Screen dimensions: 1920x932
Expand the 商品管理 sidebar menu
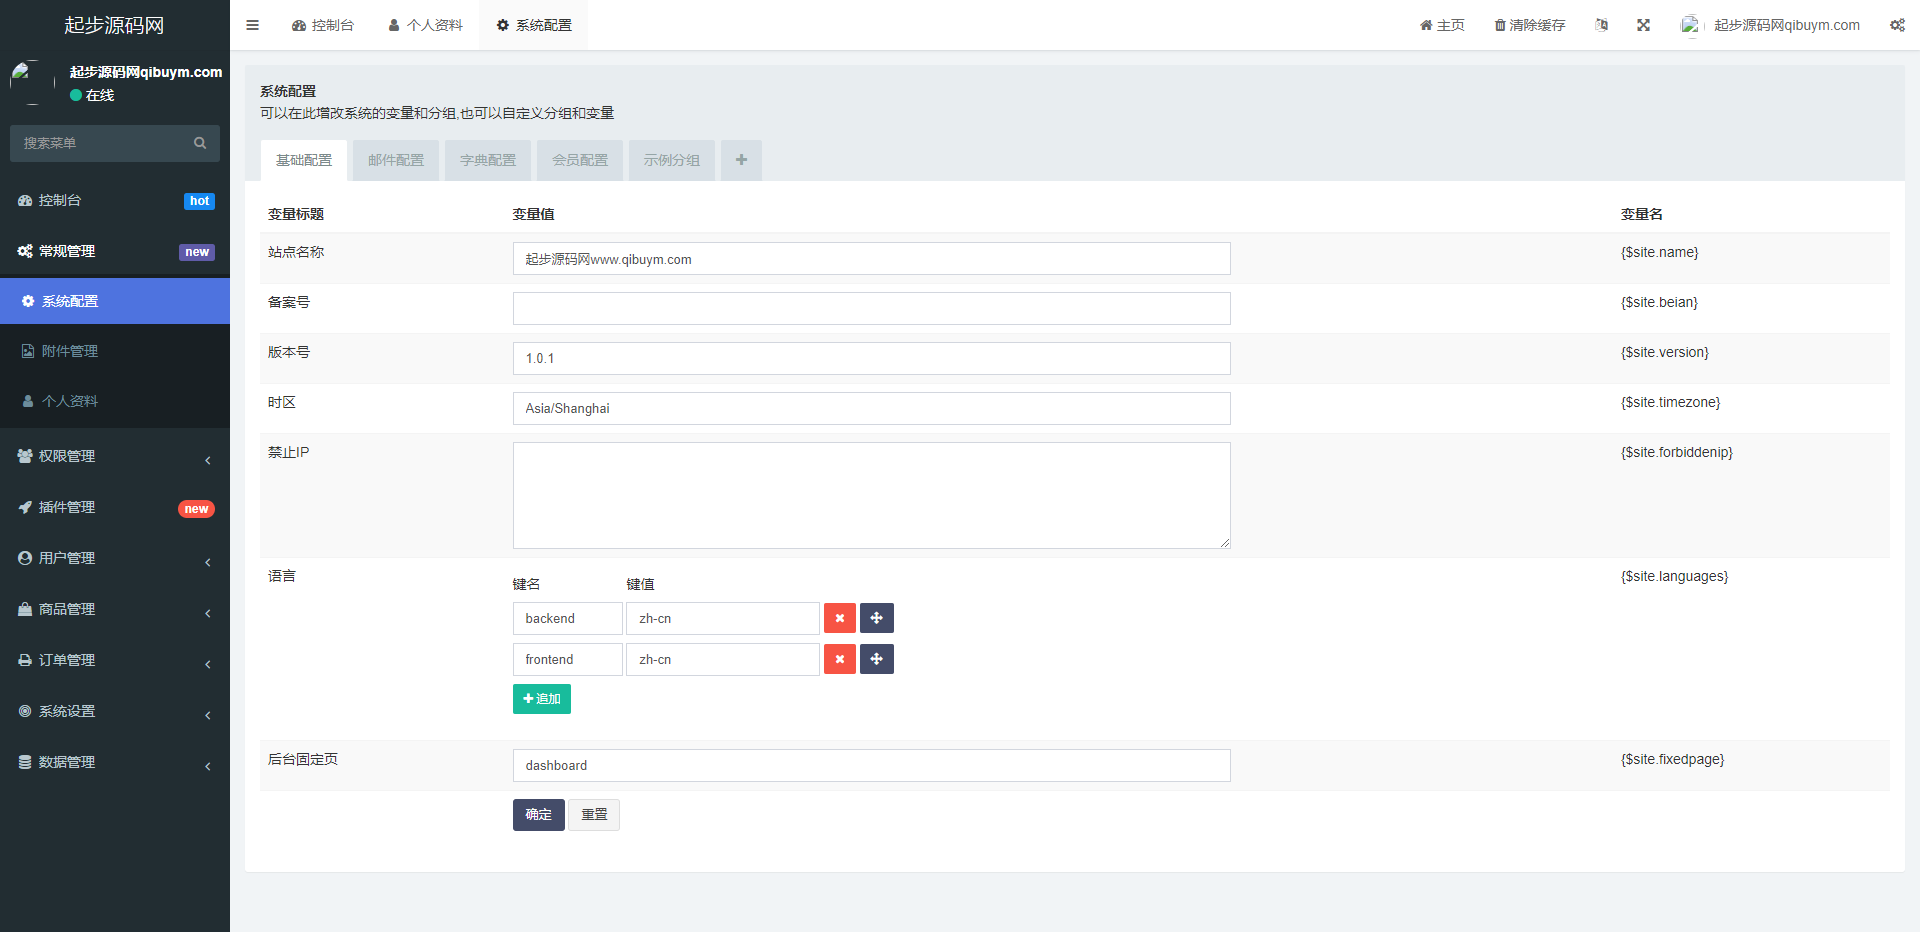115,609
